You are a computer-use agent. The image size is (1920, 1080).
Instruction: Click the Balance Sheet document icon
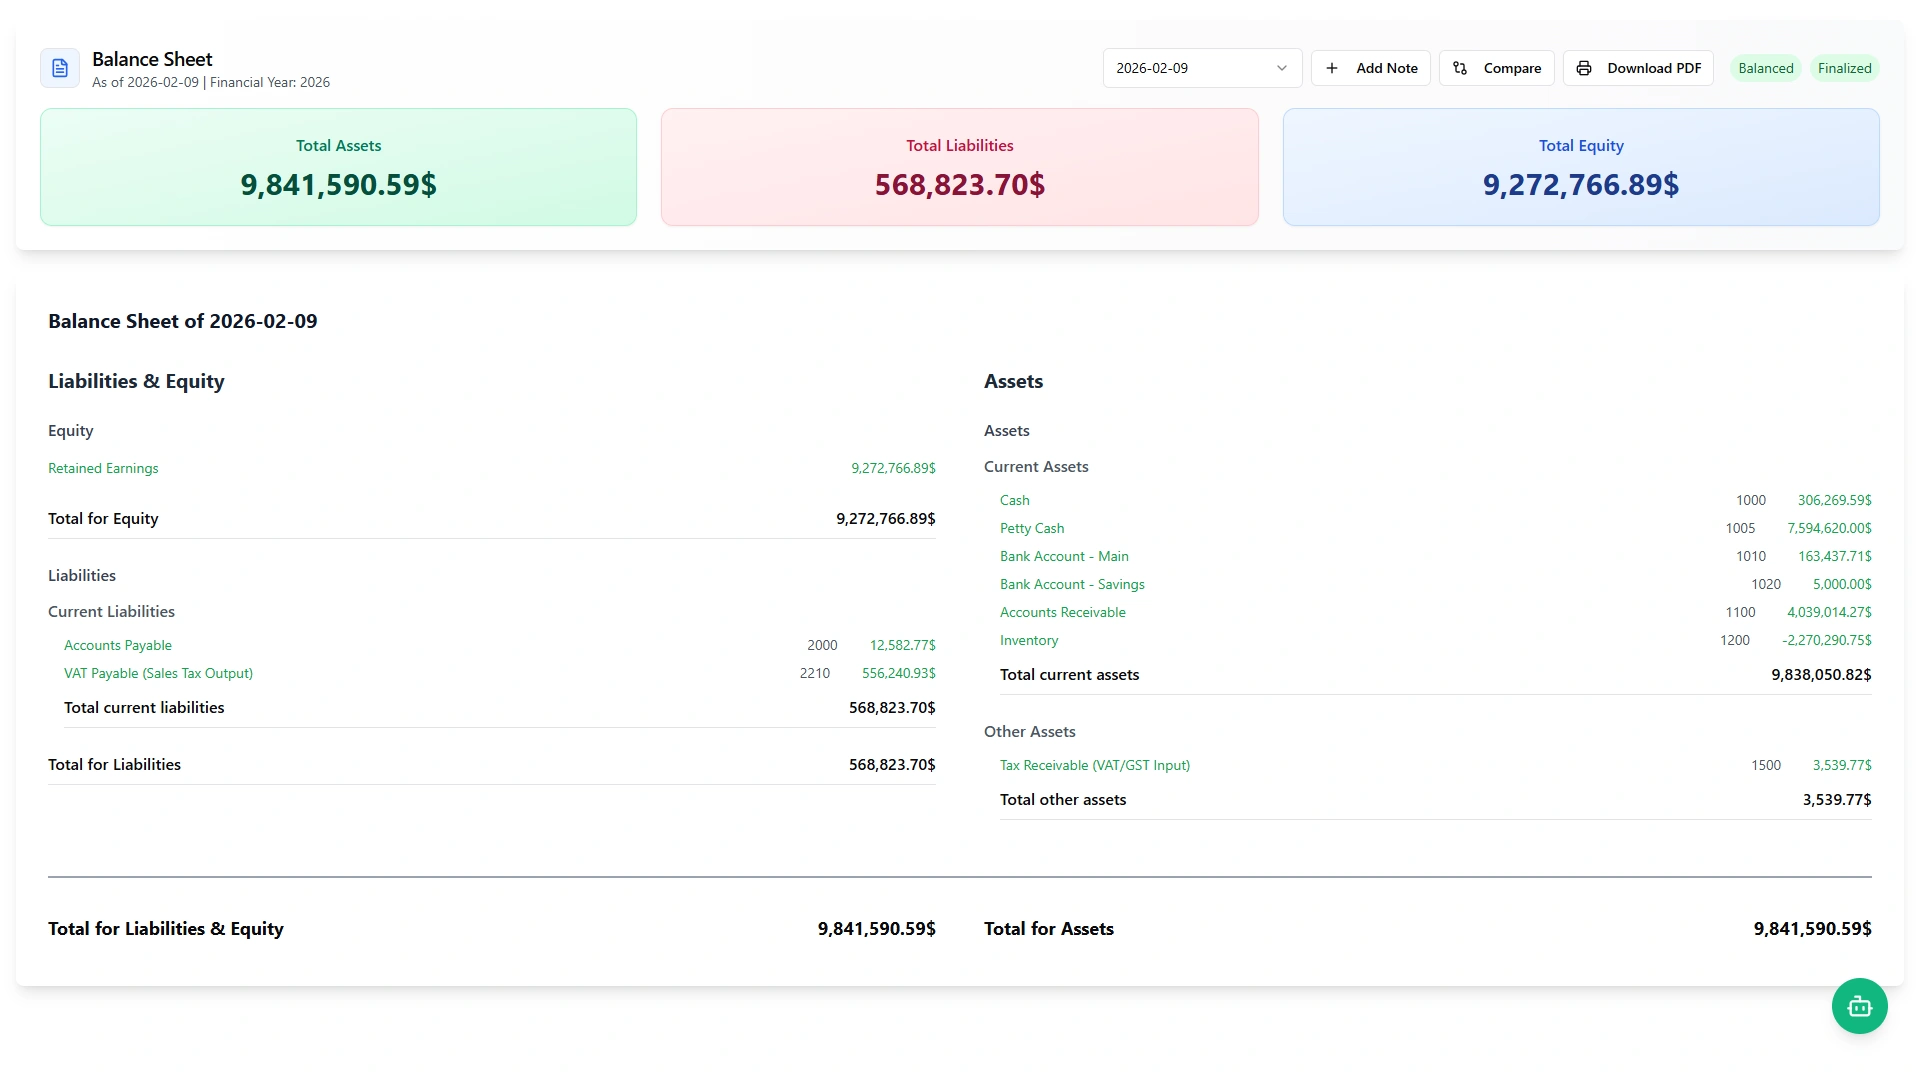[60, 68]
